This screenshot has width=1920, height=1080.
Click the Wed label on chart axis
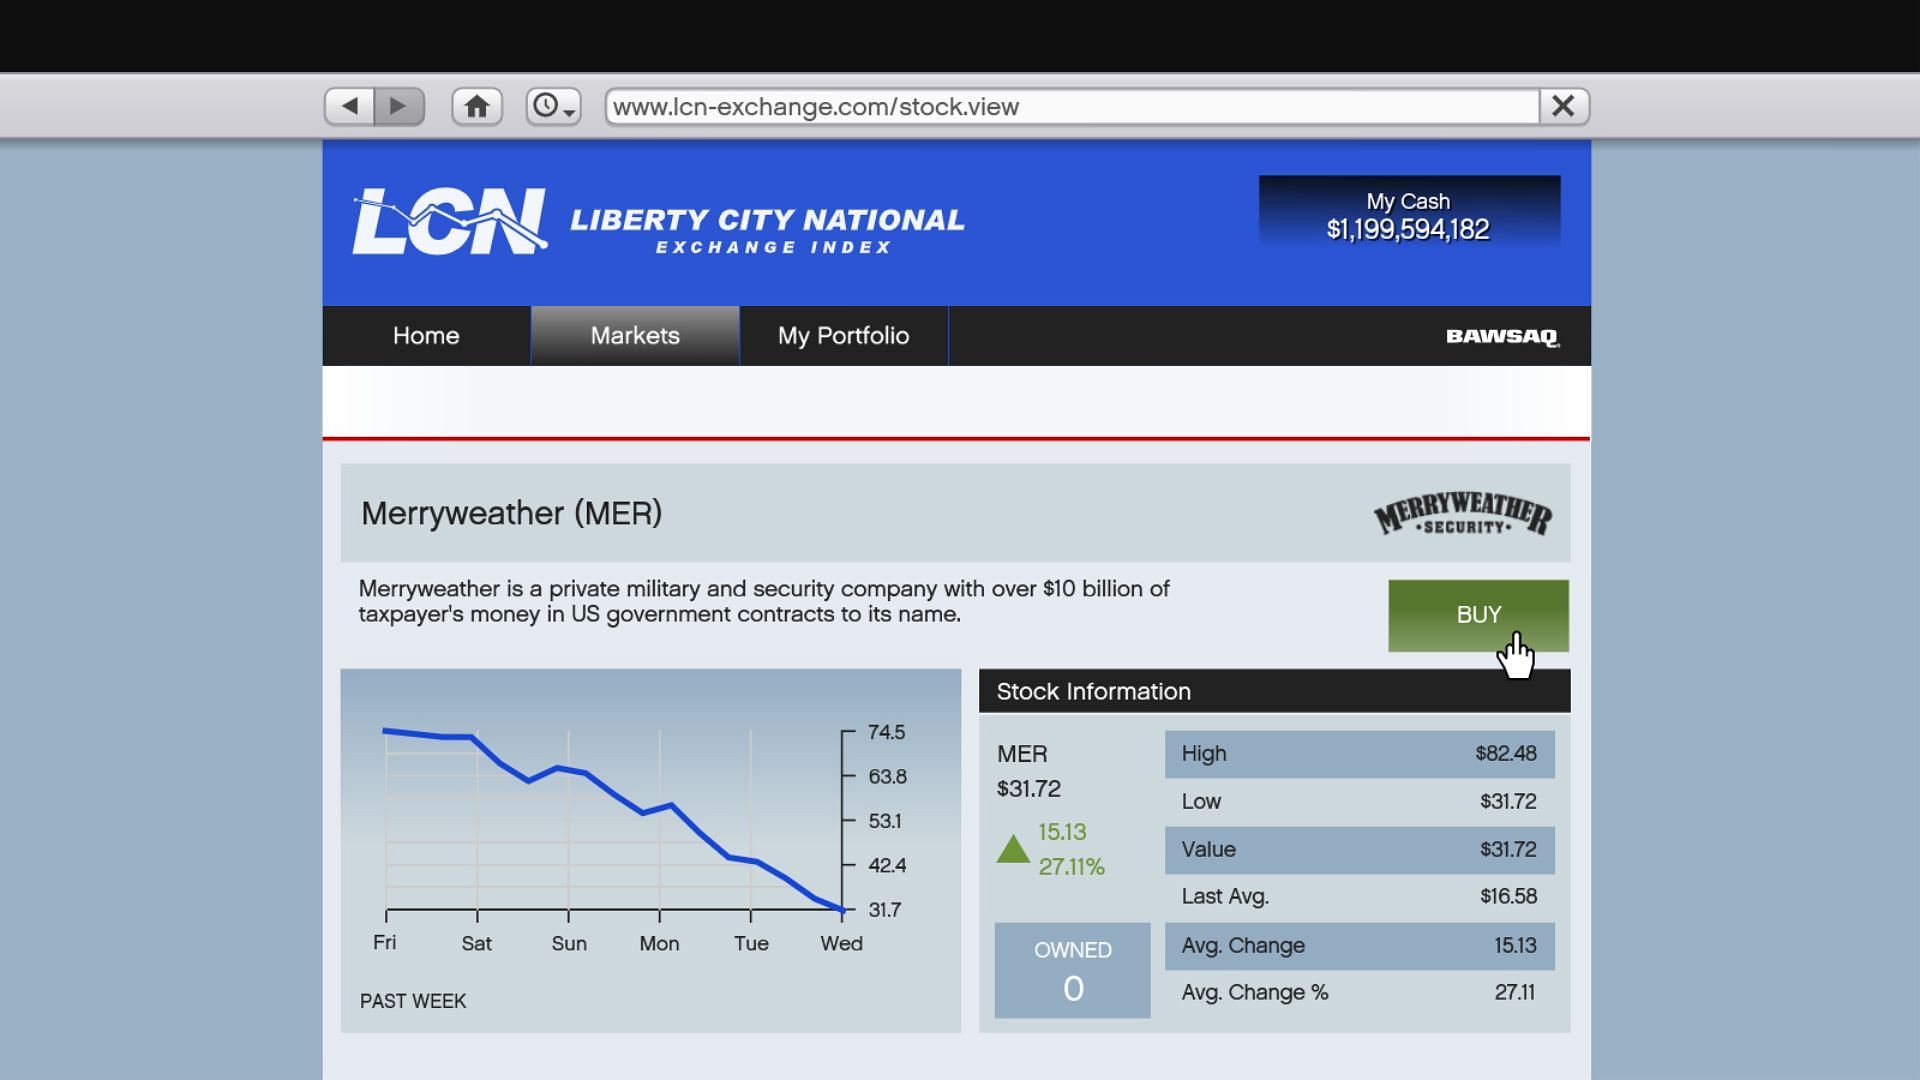(x=841, y=944)
